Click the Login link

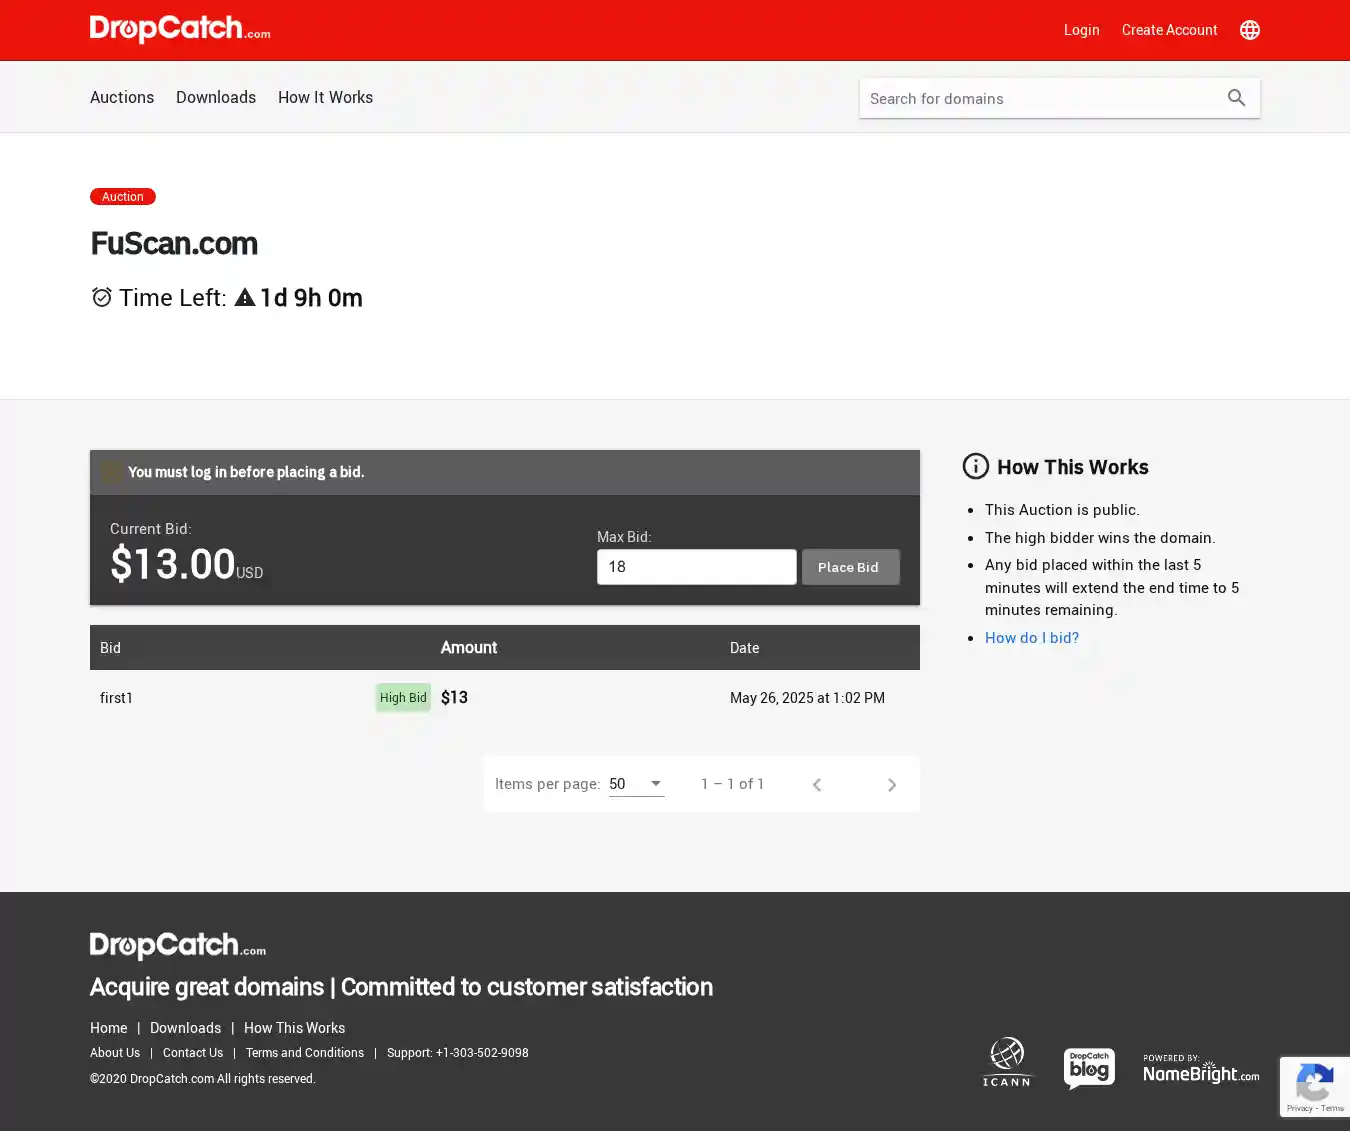pos(1081,30)
